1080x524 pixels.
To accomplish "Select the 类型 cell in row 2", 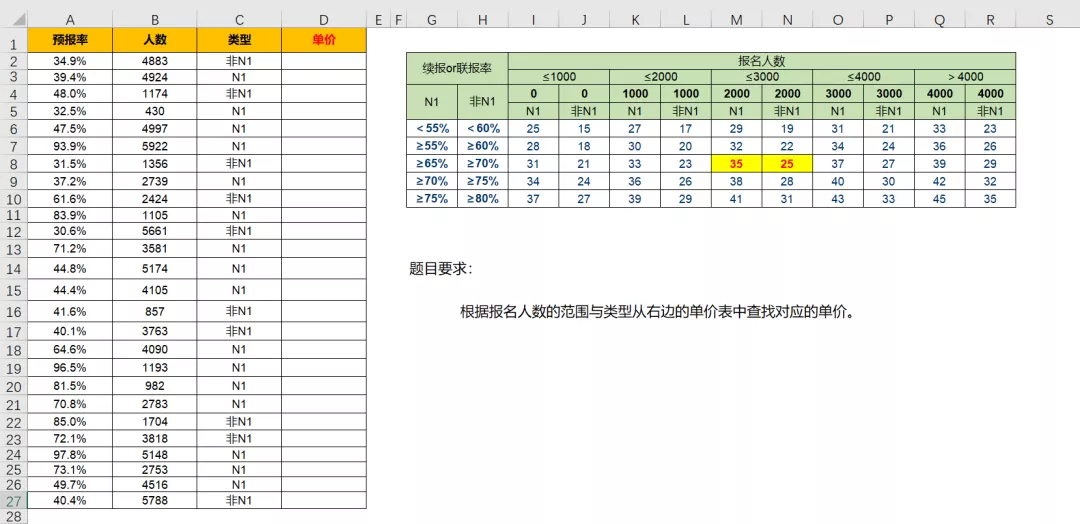I will (x=239, y=61).
